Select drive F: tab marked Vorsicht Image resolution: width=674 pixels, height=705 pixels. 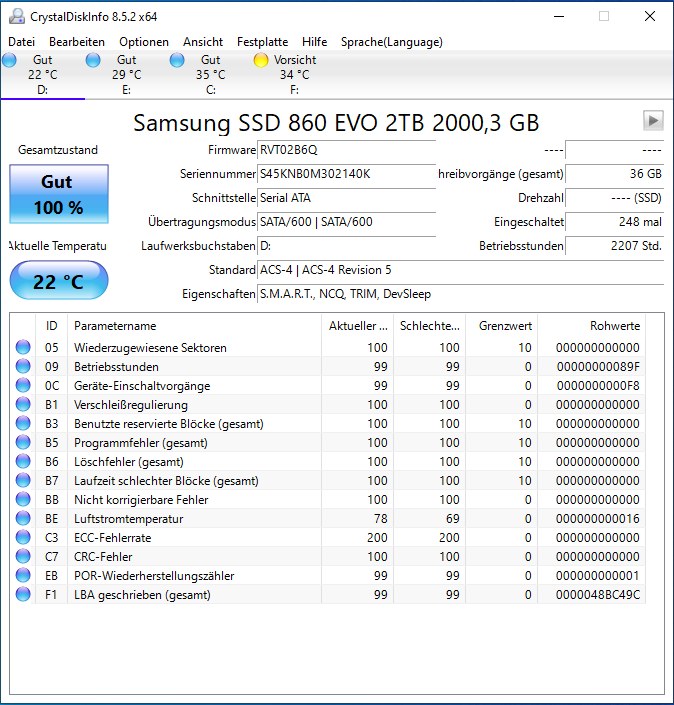(x=295, y=75)
